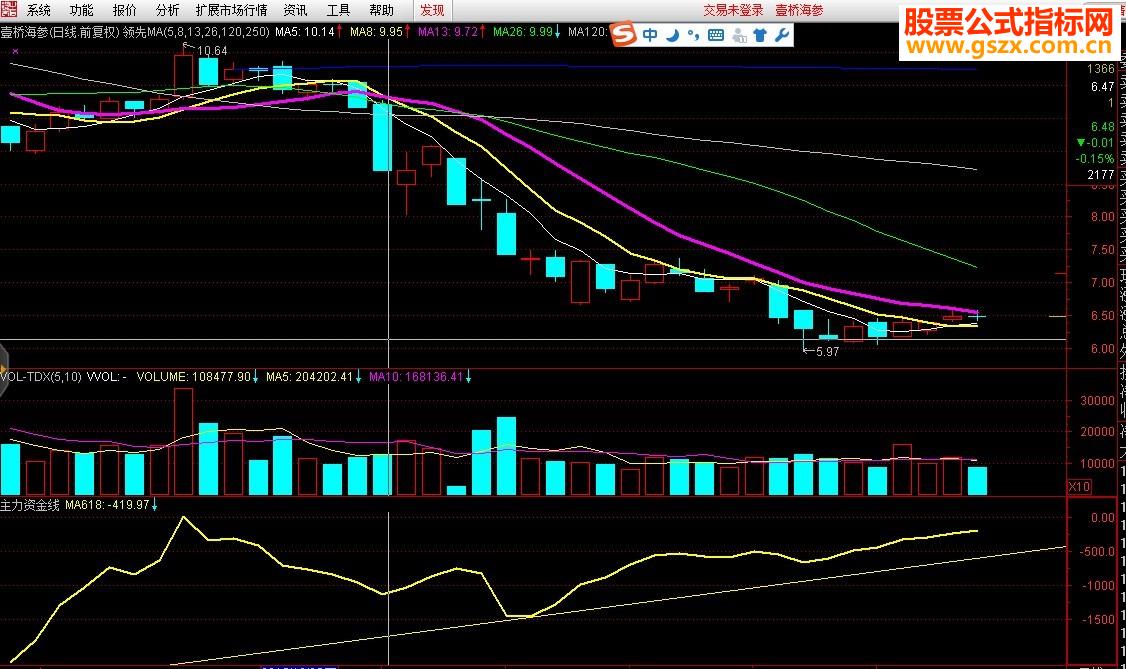
Task: Click the X10 volume scale button
Action: tap(1079, 487)
